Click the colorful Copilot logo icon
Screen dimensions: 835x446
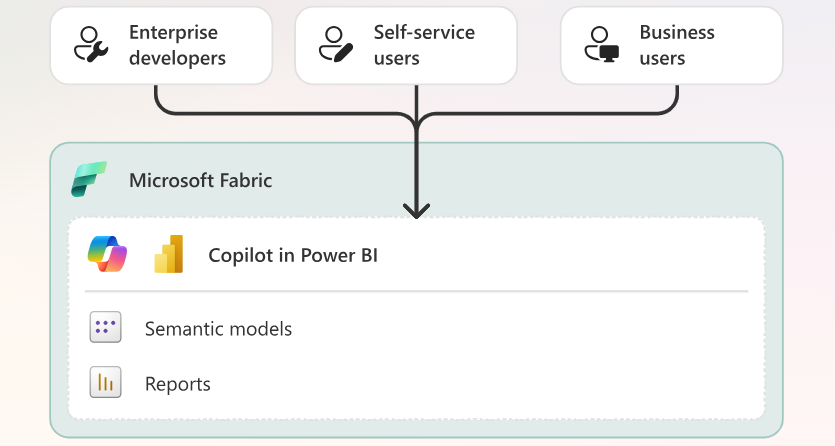point(108,254)
